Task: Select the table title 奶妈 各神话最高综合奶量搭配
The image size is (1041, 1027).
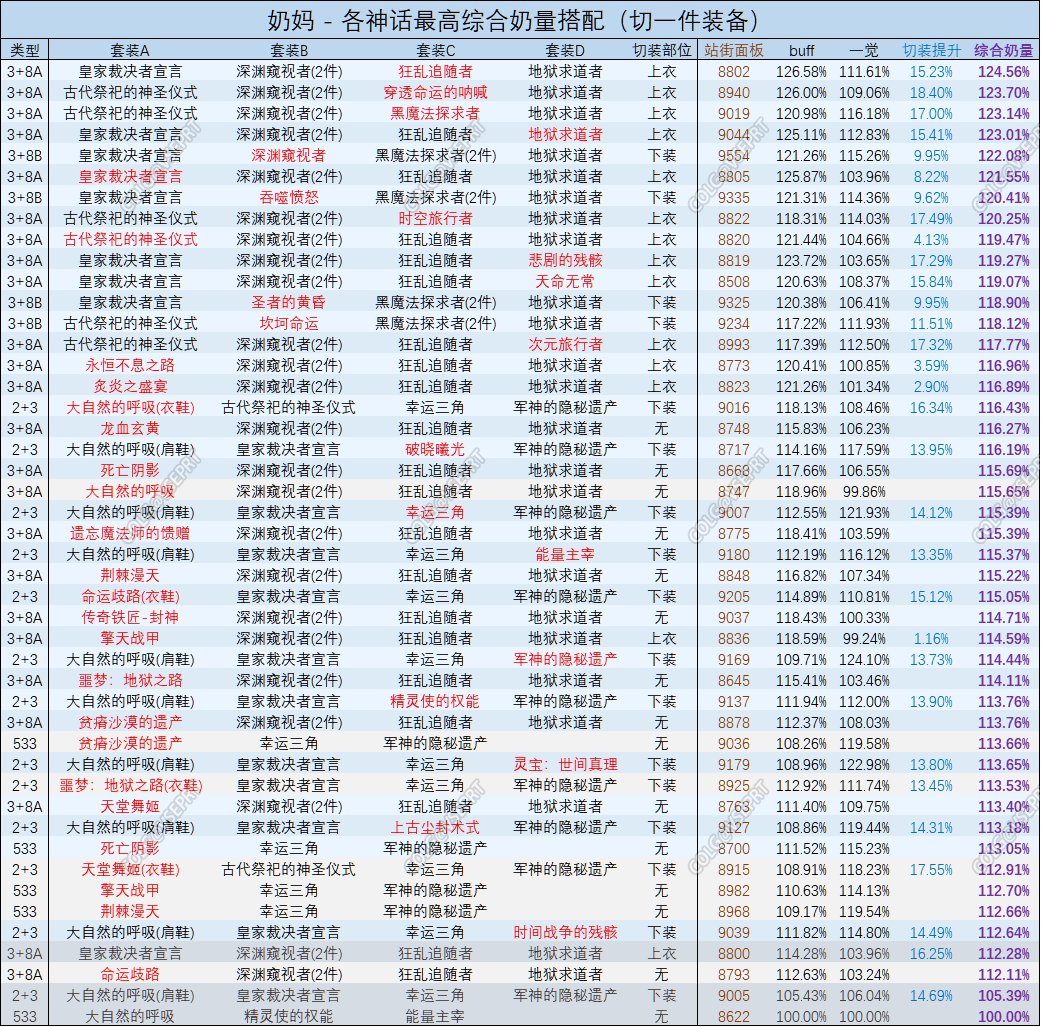Action: click(x=520, y=20)
